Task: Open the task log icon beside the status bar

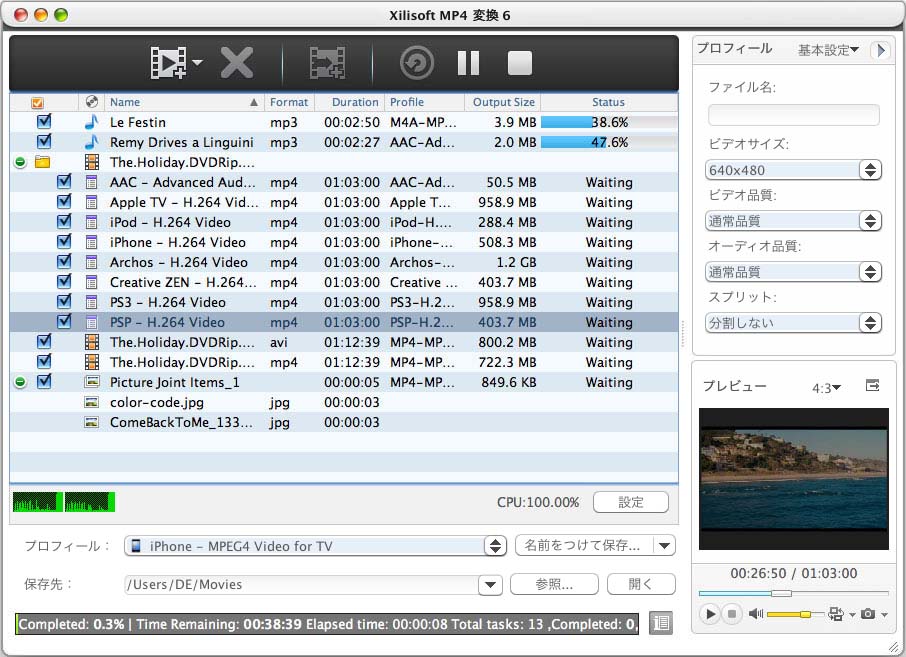Action: (661, 623)
